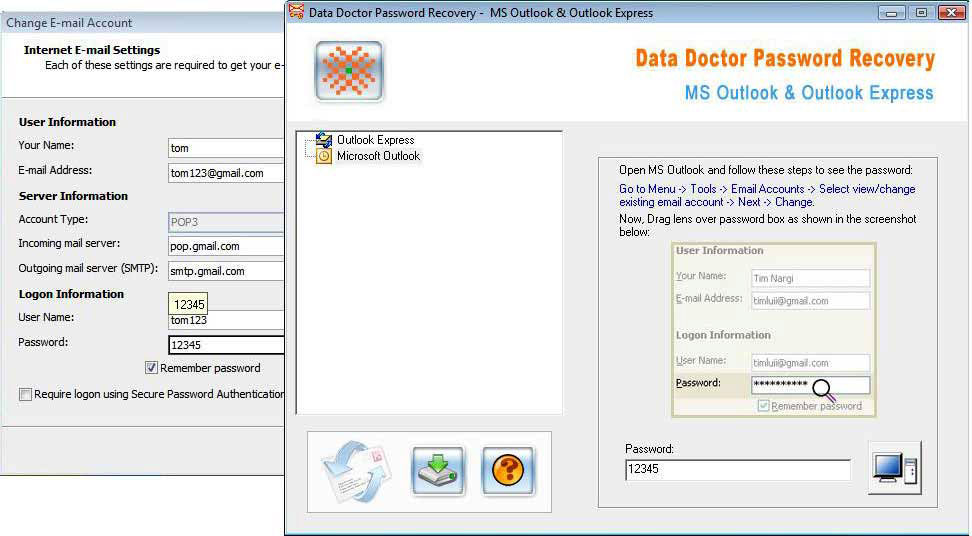Click the E-mail Address field tom123@gmail.com
Viewport: 972px width, 536px height.
coord(226,173)
